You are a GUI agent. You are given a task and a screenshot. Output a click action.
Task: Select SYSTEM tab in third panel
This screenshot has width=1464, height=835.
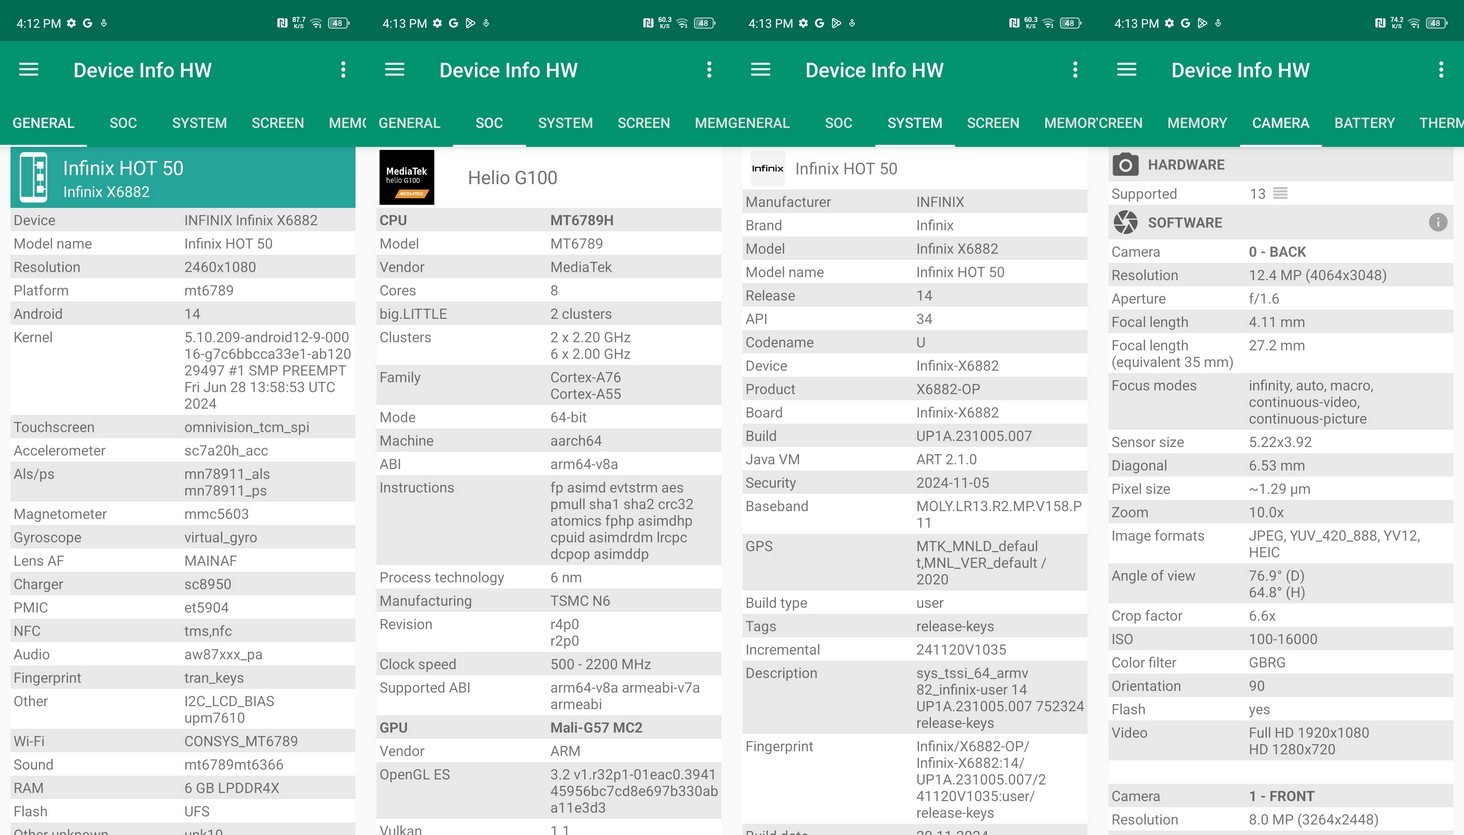914,123
